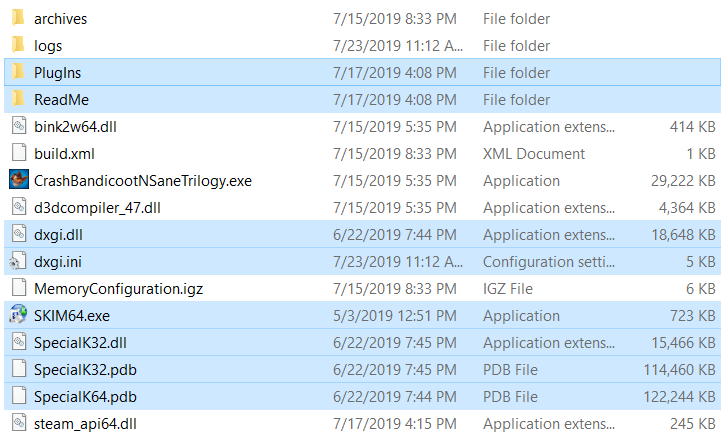
Task: Click the MemoryConfiguration.igz file icon
Action: click(x=18, y=289)
